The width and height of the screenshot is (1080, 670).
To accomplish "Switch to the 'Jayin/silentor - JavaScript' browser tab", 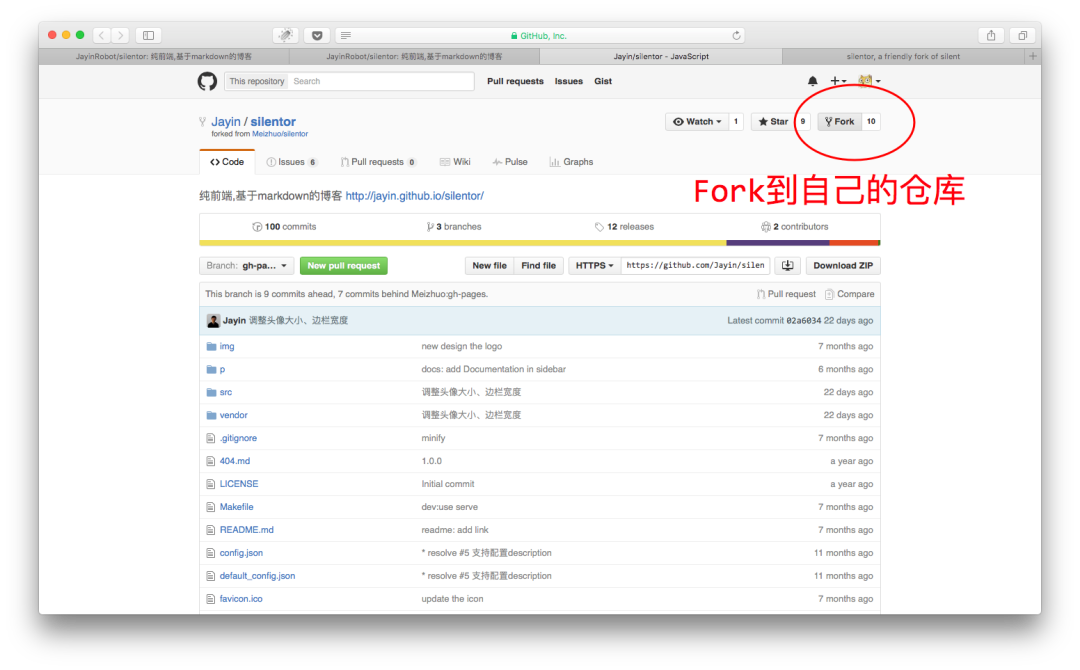I will tap(661, 56).
